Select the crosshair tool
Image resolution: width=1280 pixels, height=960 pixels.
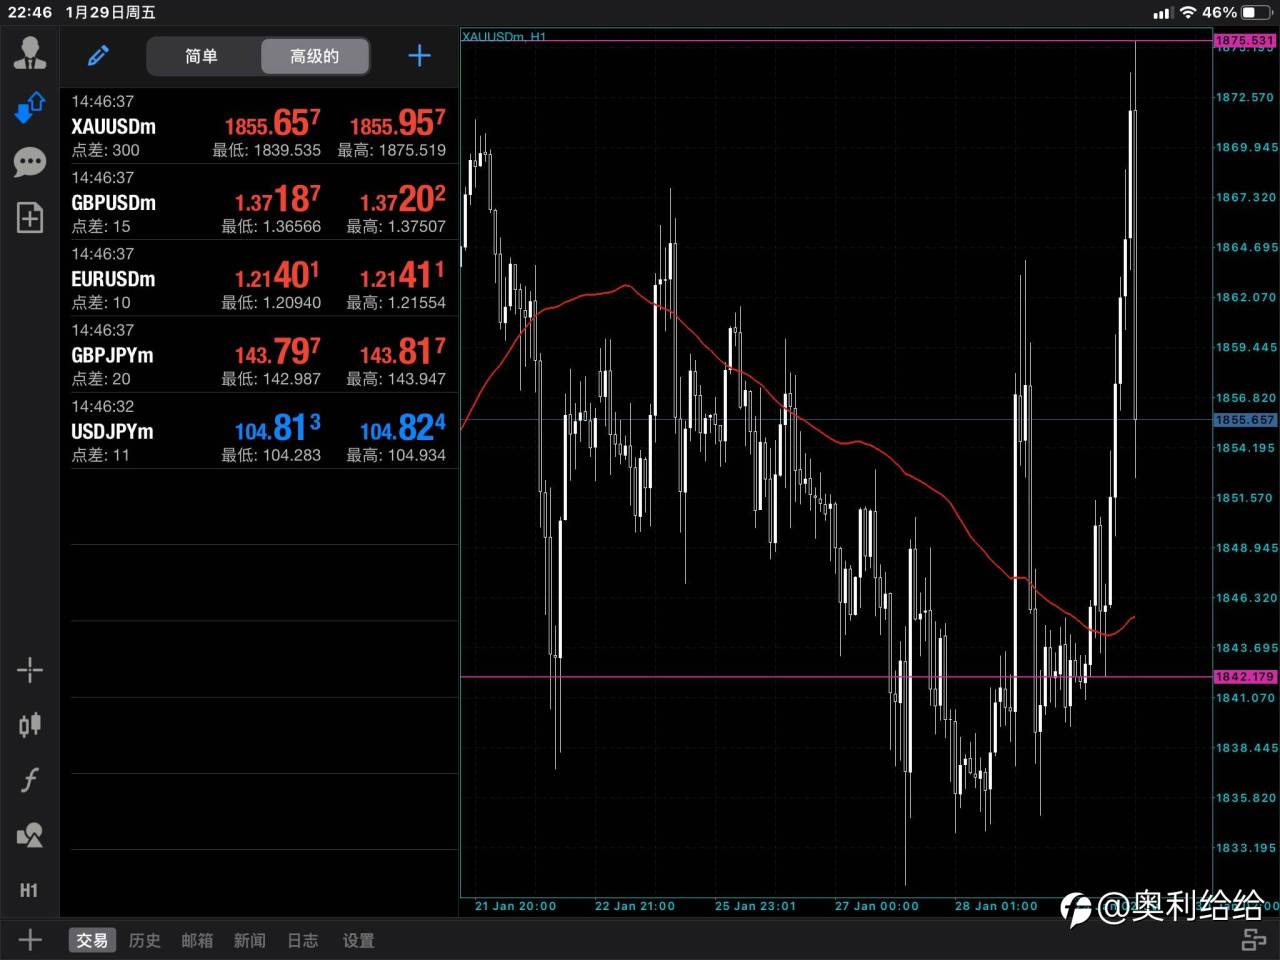point(30,670)
